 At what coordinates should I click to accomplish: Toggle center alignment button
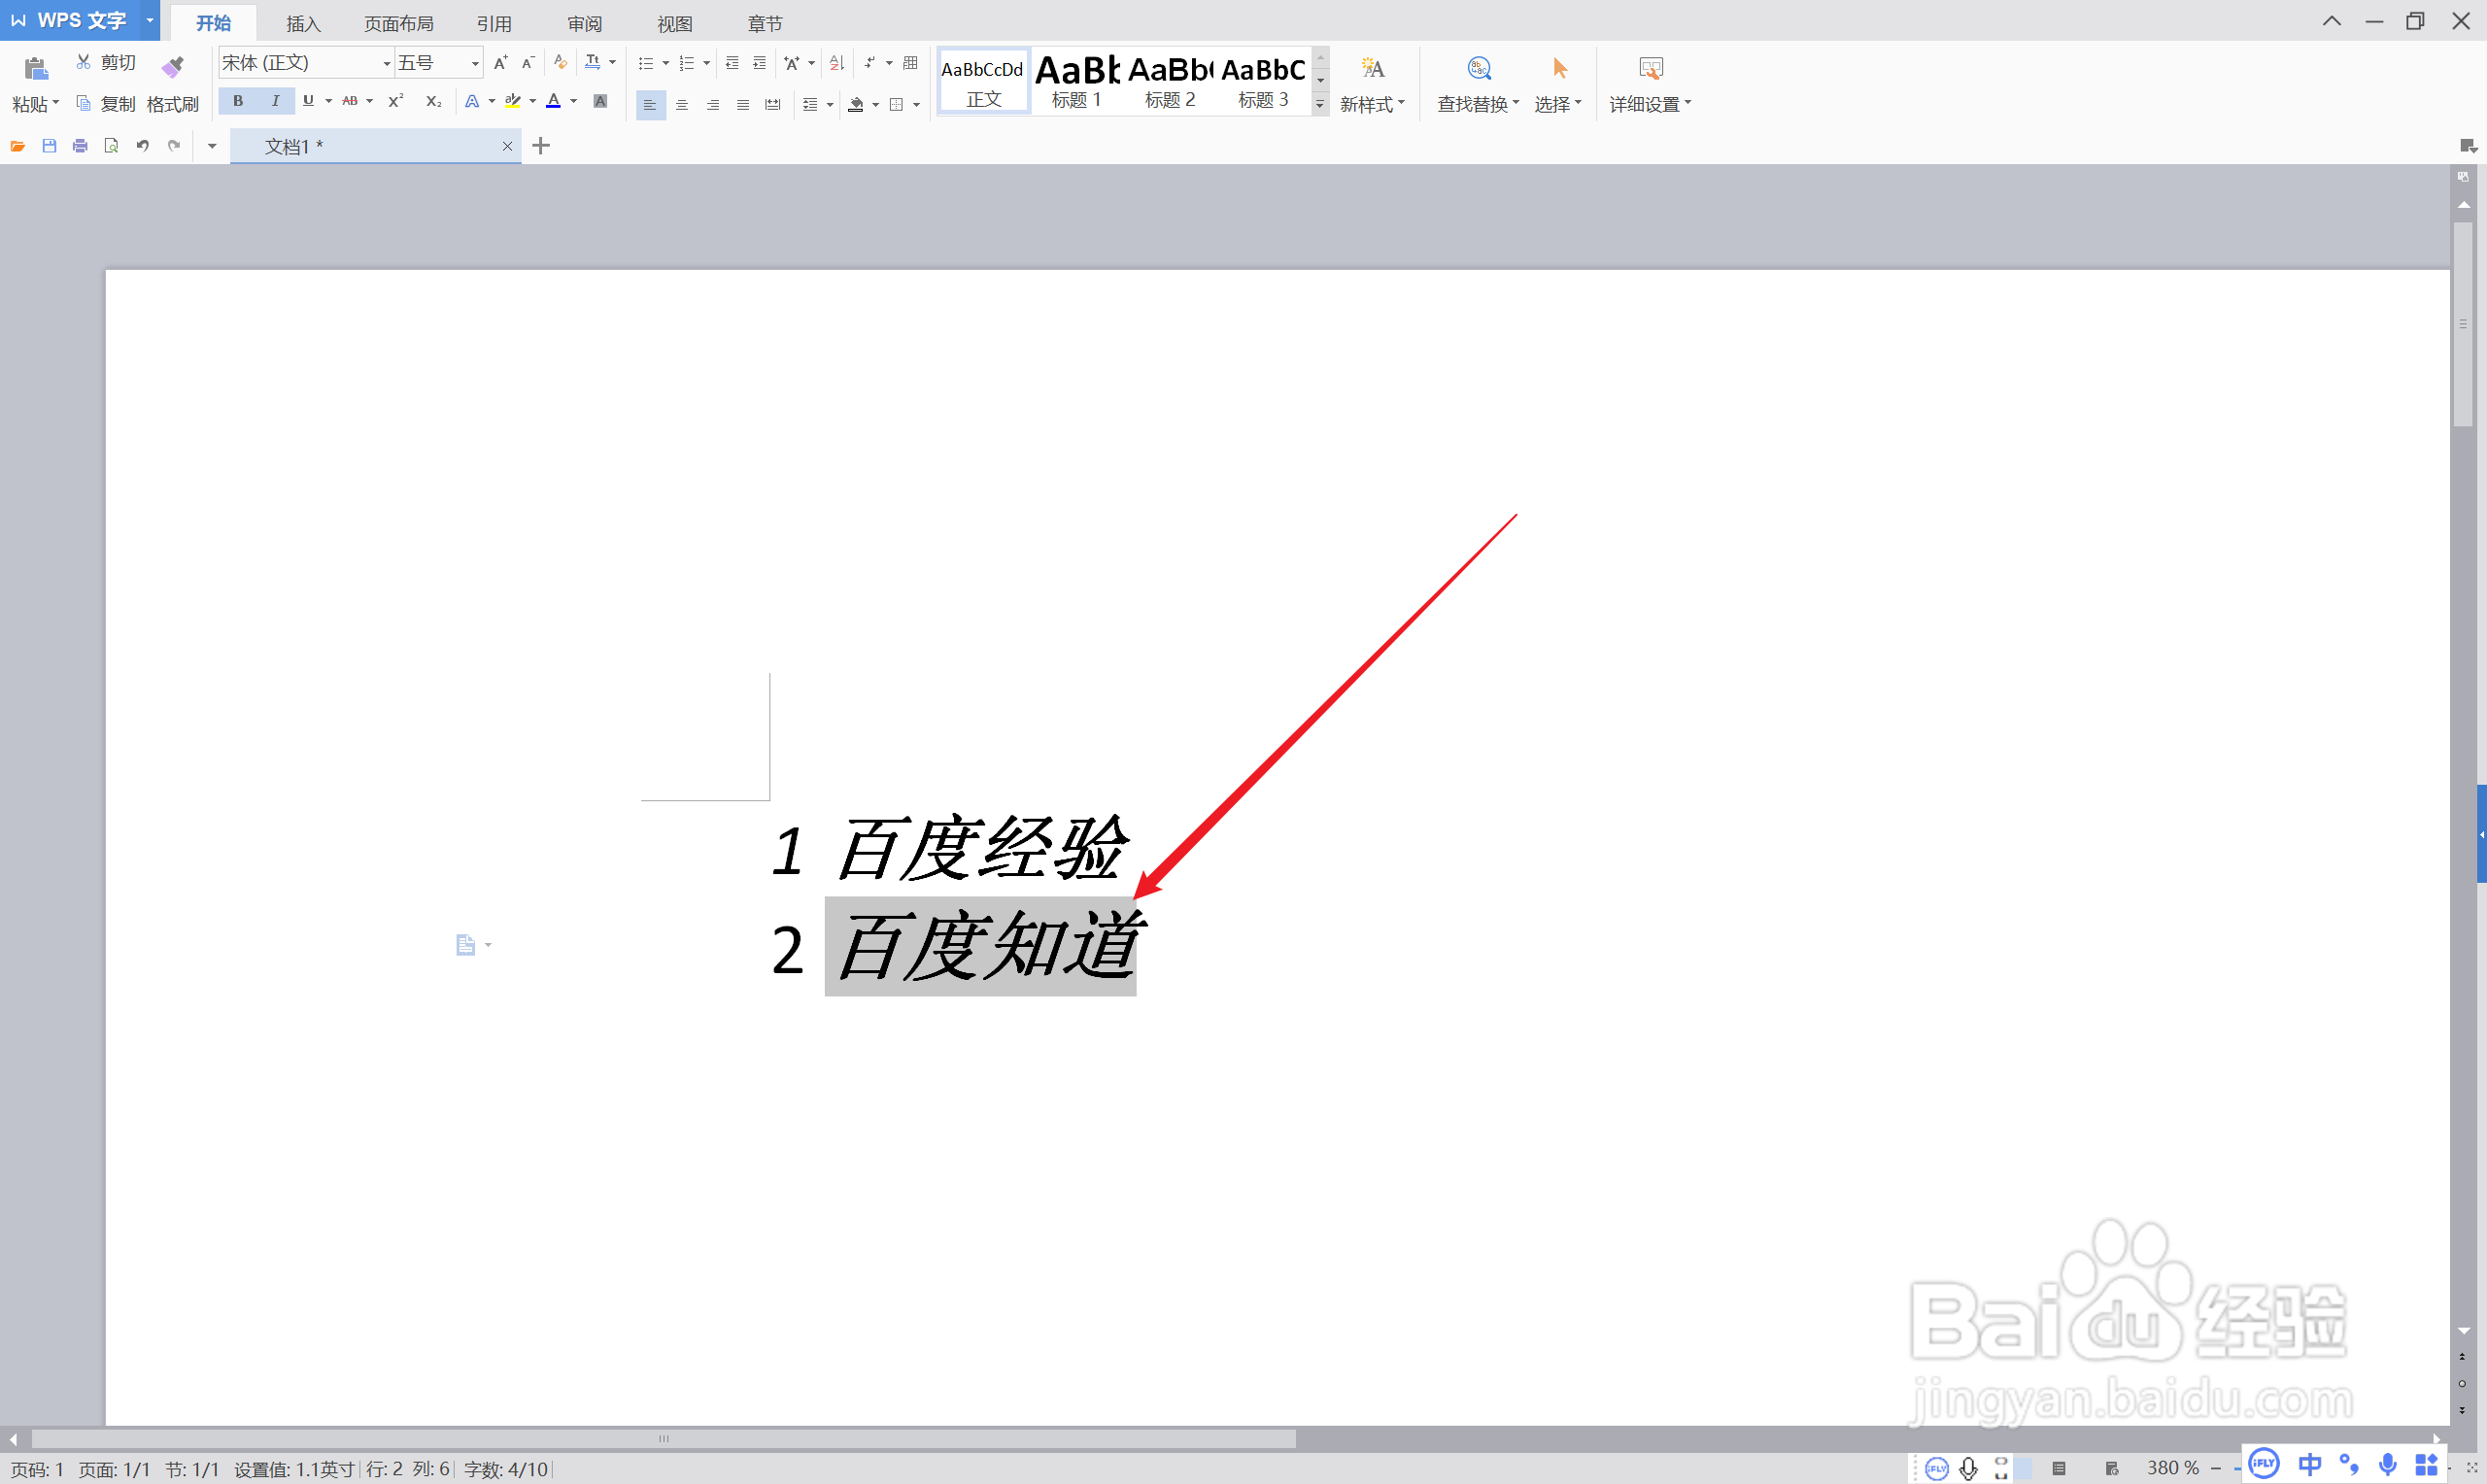pos(682,104)
